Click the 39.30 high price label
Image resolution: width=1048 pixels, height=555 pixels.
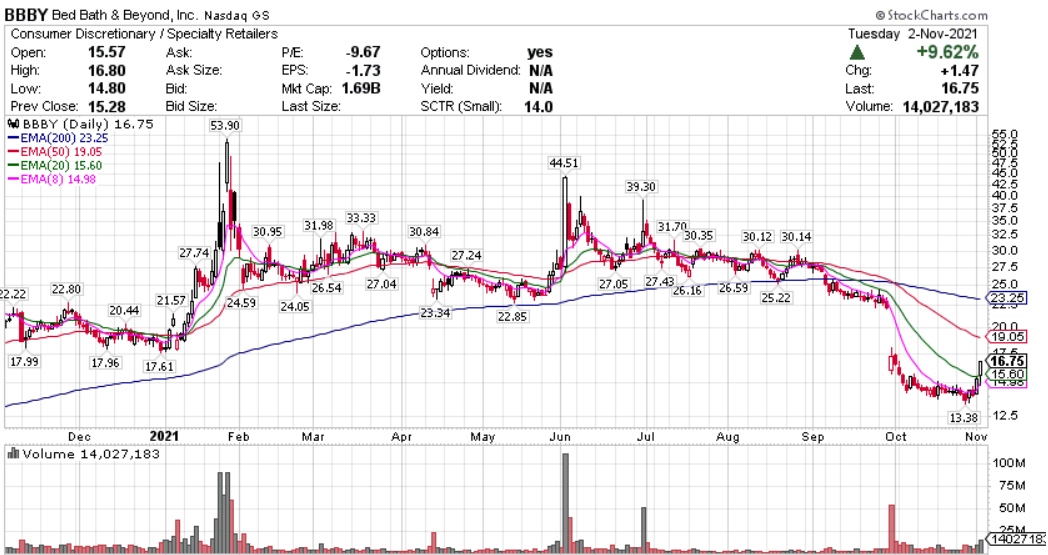[641, 187]
